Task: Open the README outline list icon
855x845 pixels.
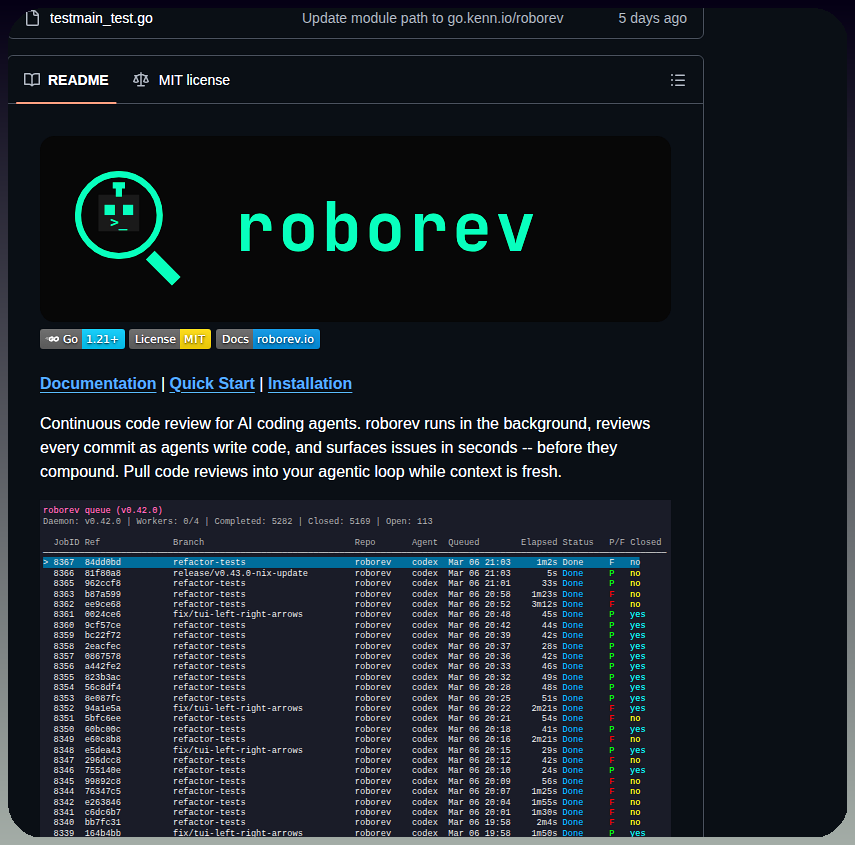Action: click(677, 80)
